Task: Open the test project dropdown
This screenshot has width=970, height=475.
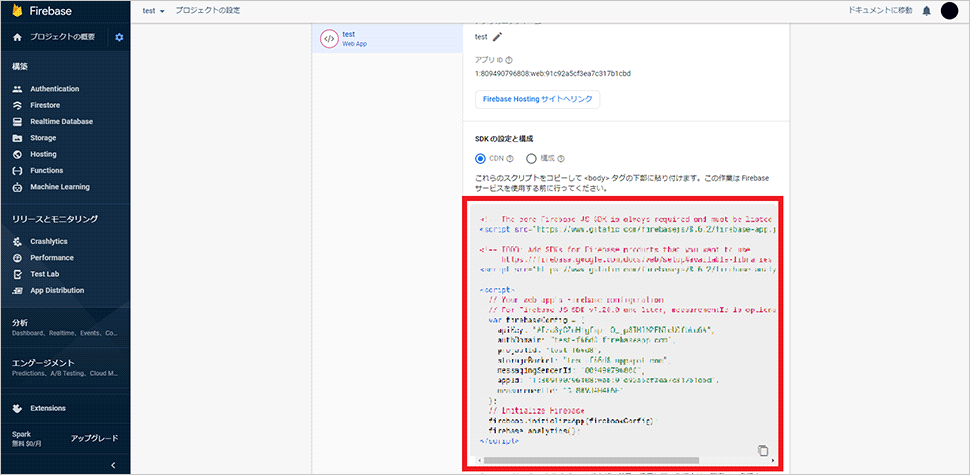Action: 153,11
